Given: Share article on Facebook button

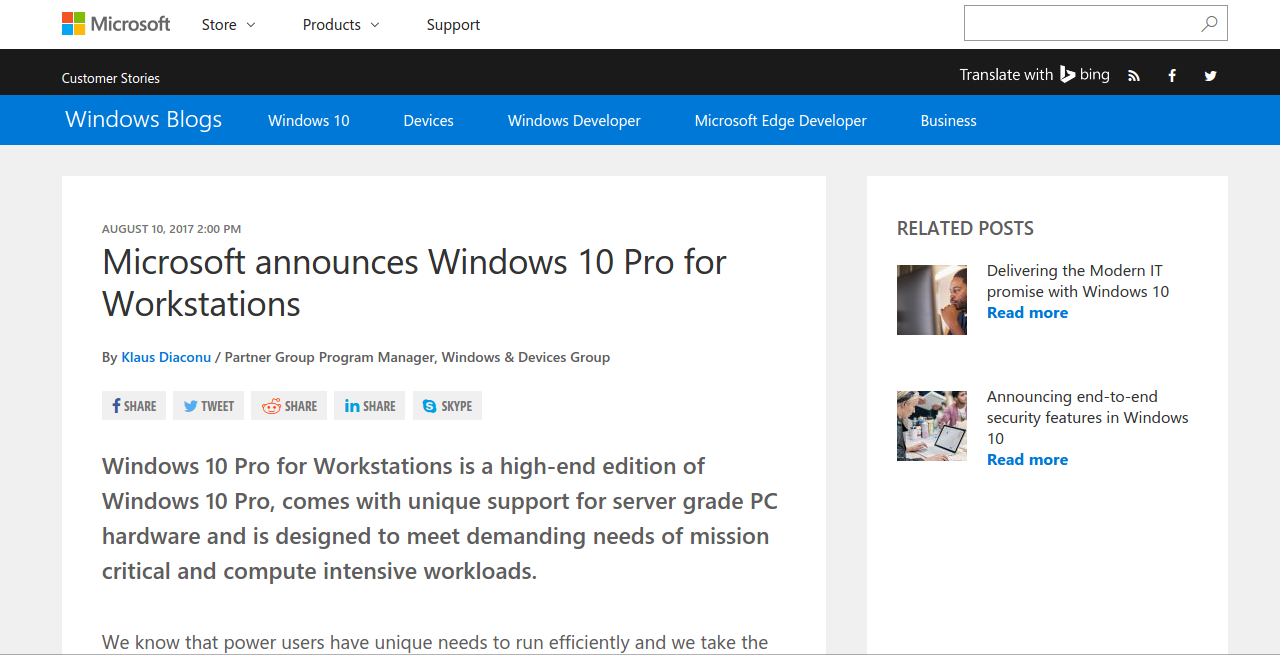Looking at the screenshot, I should [134, 405].
